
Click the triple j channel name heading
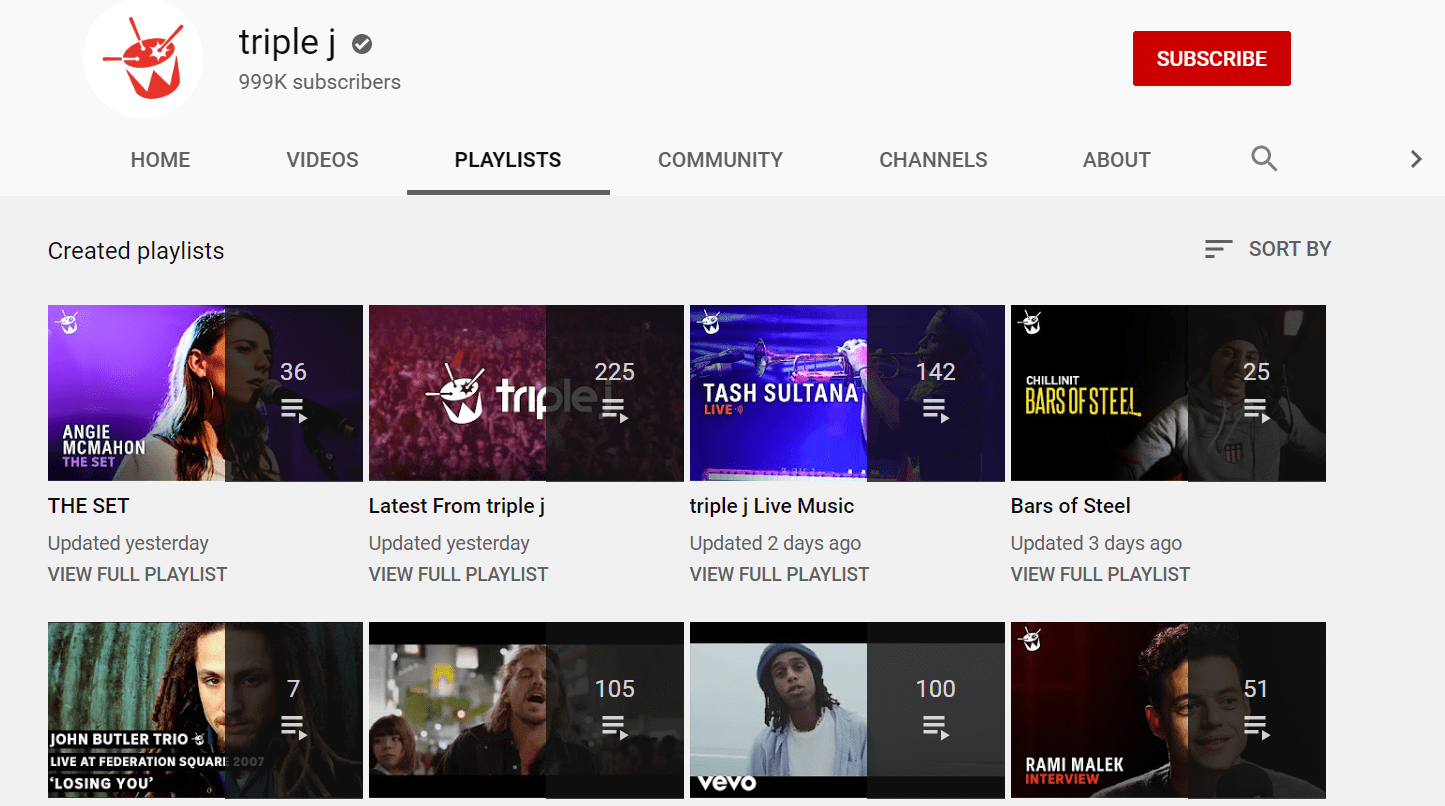[287, 43]
